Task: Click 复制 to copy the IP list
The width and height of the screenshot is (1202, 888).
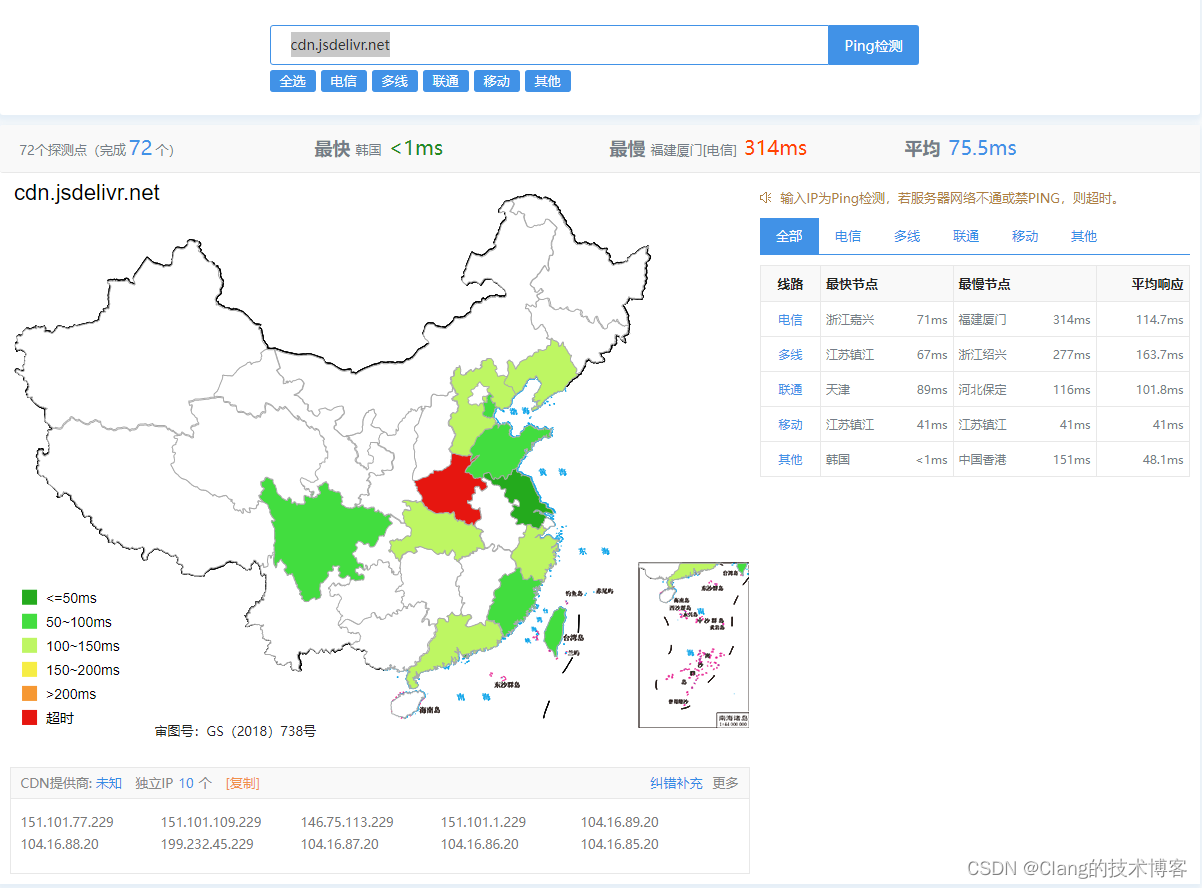Action: (243, 783)
